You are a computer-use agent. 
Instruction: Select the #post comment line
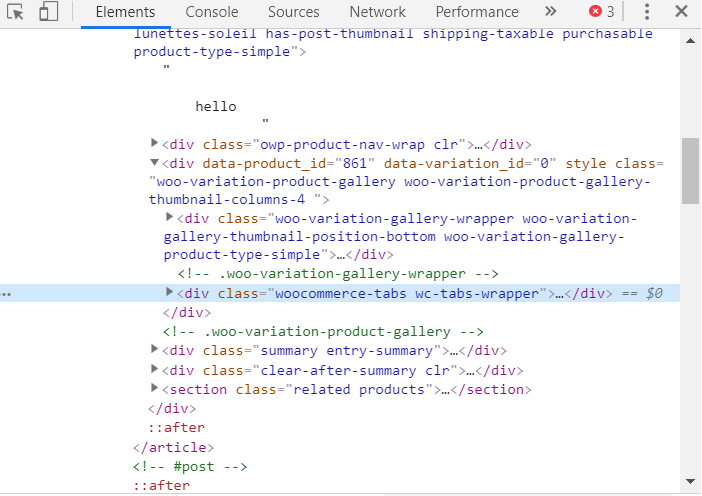190,466
